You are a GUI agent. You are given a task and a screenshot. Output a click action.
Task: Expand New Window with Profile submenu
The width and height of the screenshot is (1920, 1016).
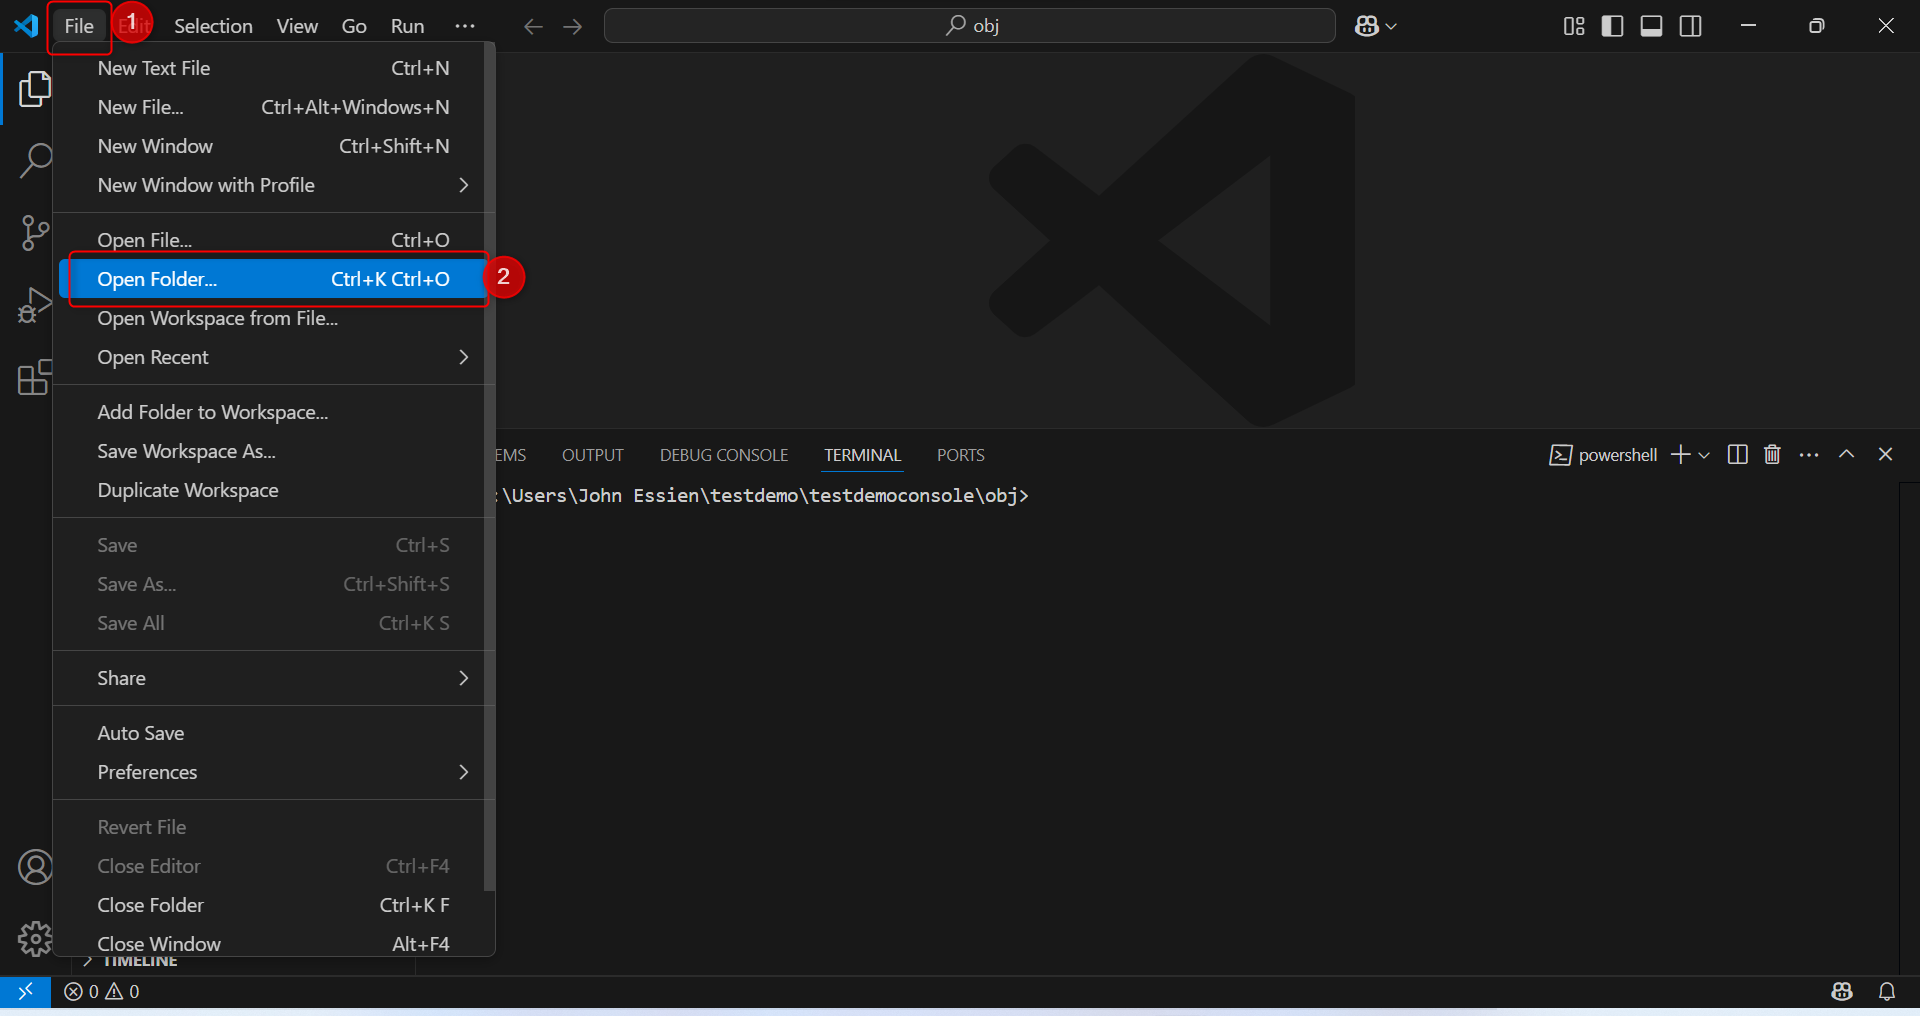(x=273, y=185)
